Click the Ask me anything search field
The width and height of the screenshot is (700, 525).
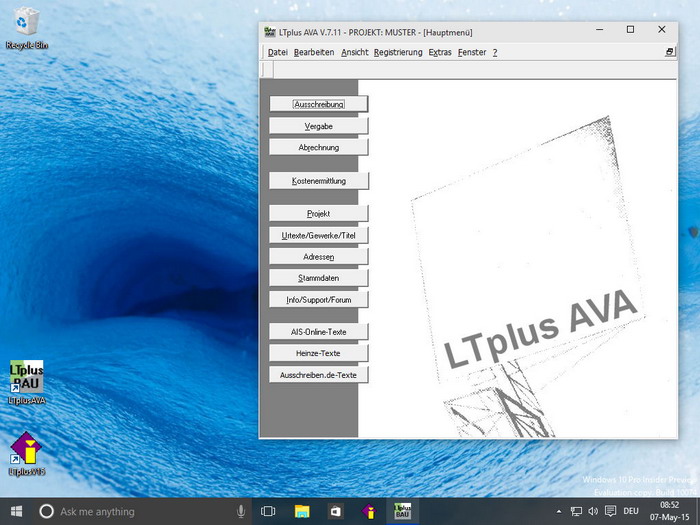[143, 512]
